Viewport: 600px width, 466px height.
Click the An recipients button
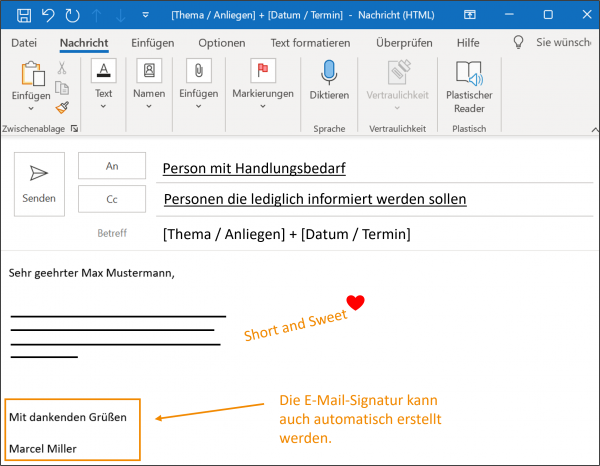(112, 166)
